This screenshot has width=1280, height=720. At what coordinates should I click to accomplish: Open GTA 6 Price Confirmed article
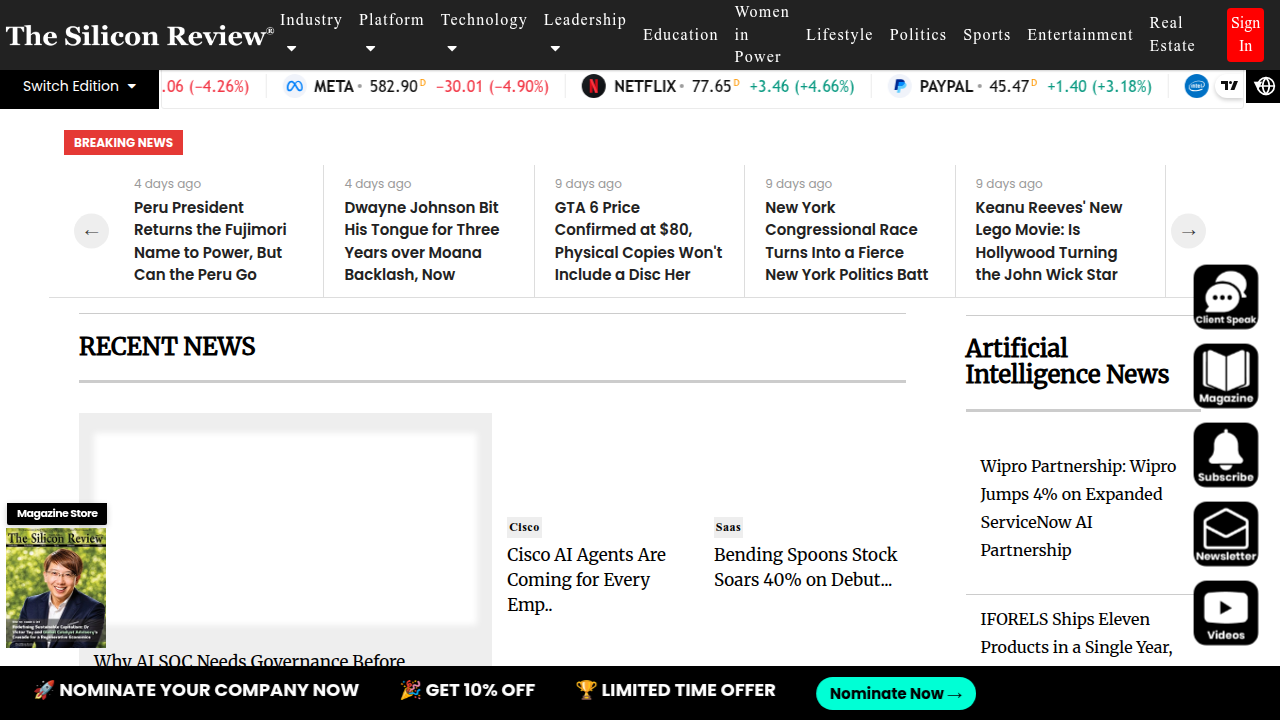click(x=639, y=241)
